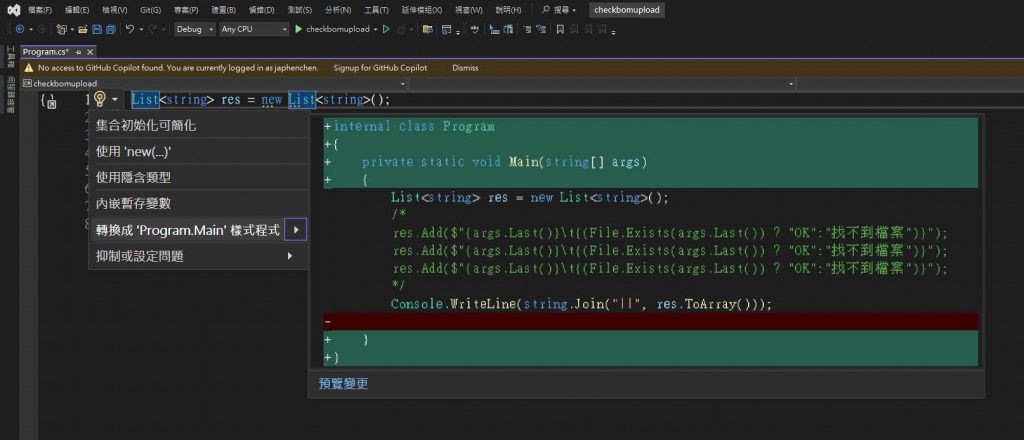Open the checkbomupload navigation bar combo box
1024x440 pixels.
pyautogui.click(x=214, y=84)
